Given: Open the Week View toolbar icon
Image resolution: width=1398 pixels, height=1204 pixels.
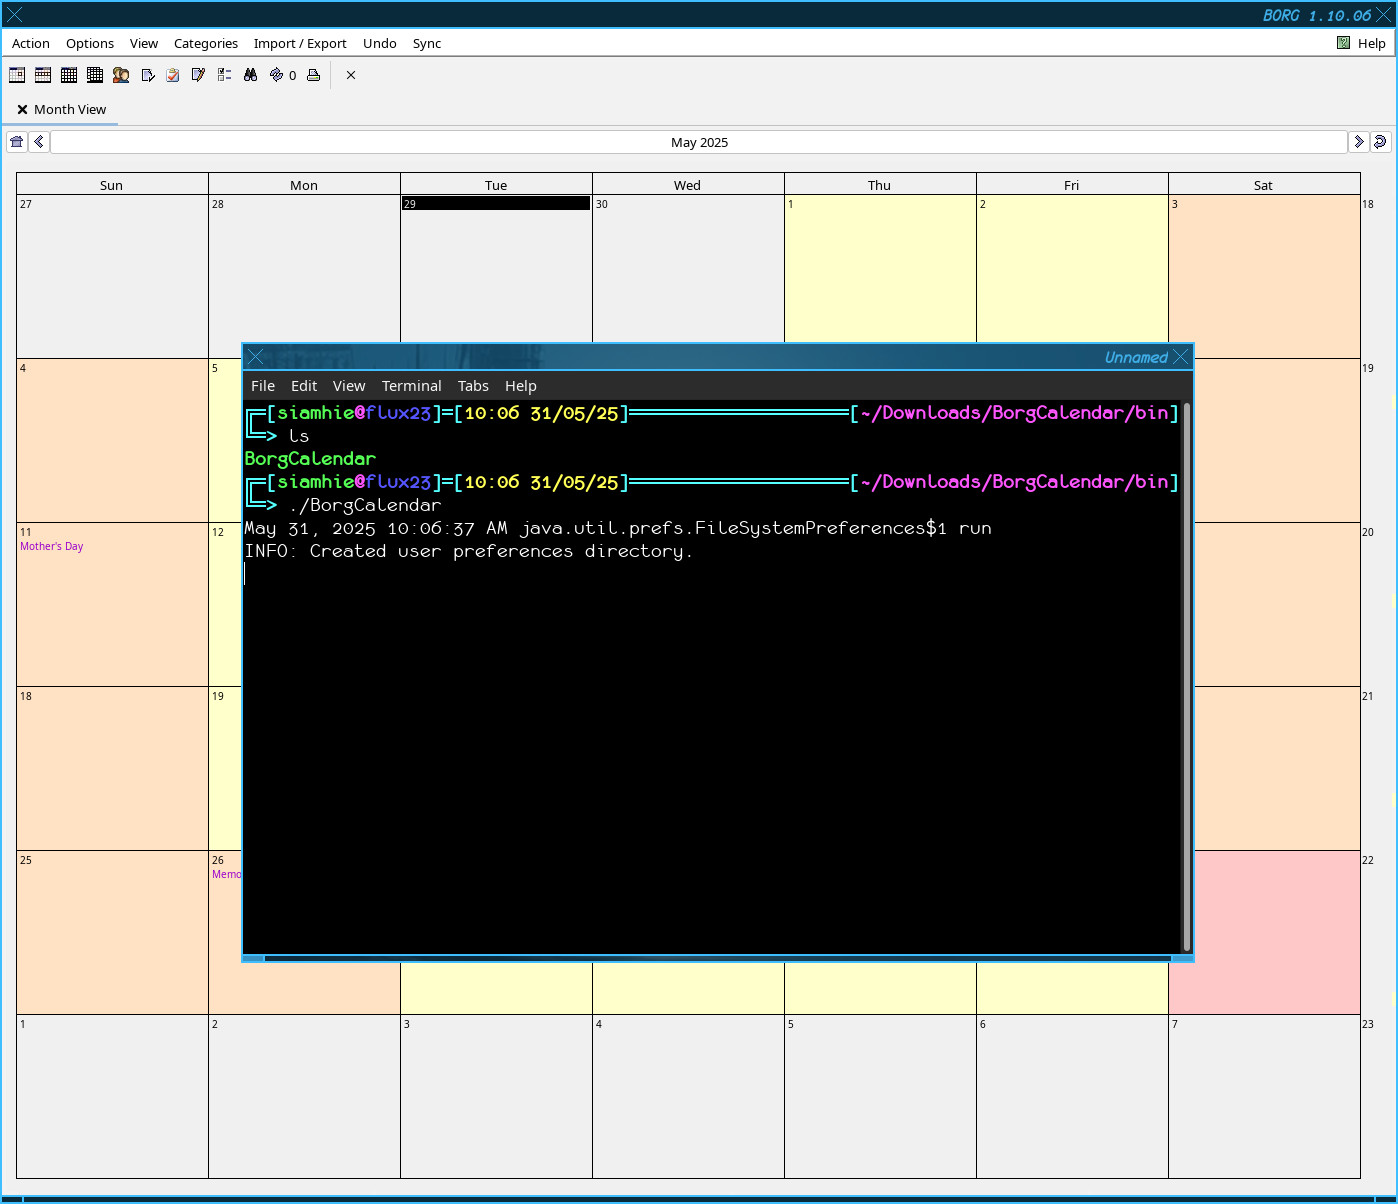Looking at the screenshot, I should pyautogui.click(x=43, y=75).
